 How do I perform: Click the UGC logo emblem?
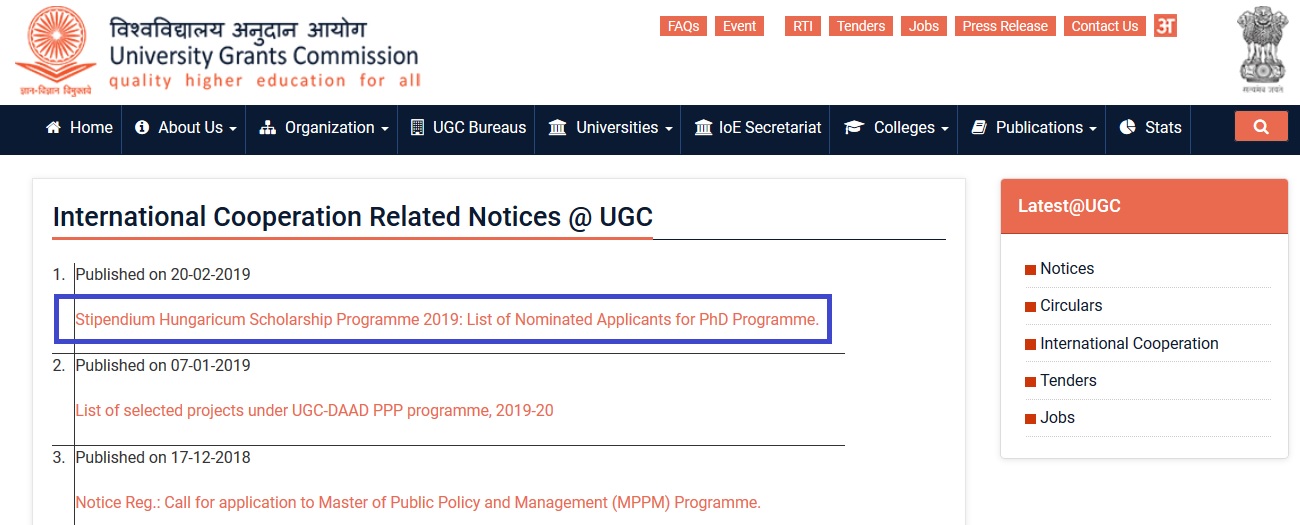(54, 50)
